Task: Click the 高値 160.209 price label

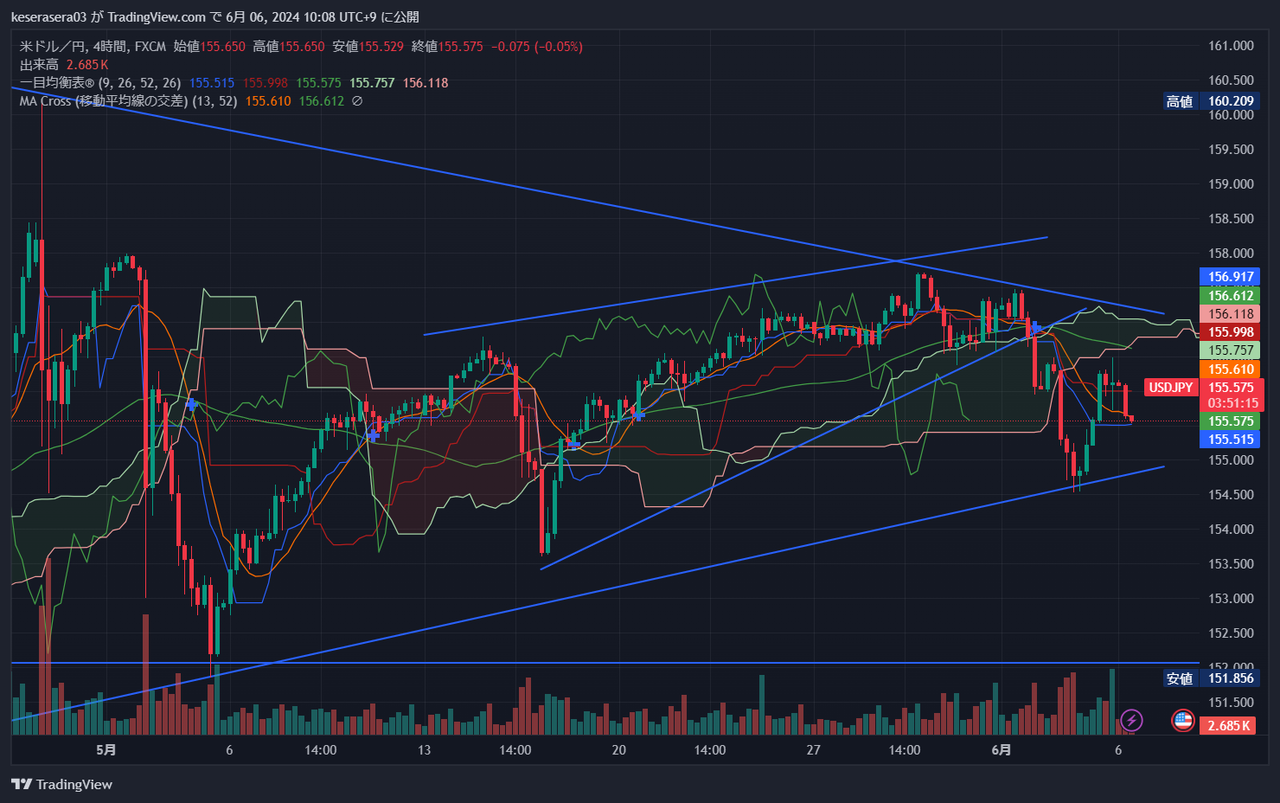Action: click(1209, 101)
